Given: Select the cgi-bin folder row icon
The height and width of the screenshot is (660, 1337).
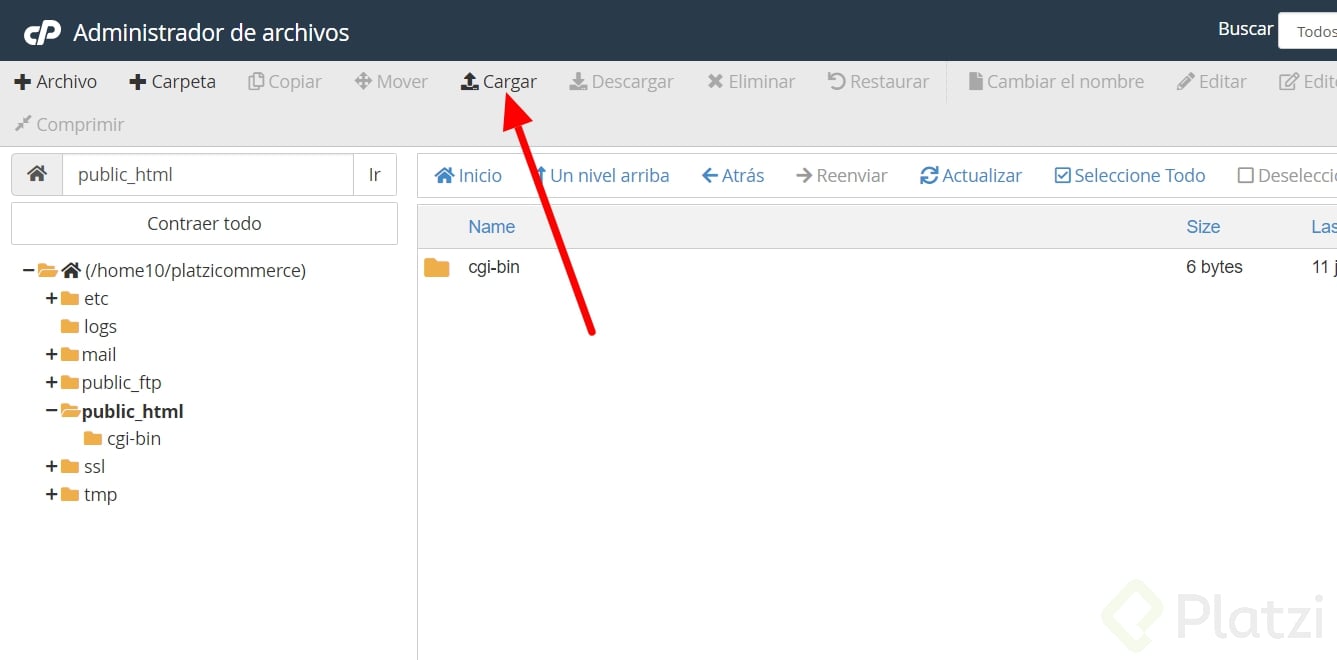Looking at the screenshot, I should coord(437,268).
